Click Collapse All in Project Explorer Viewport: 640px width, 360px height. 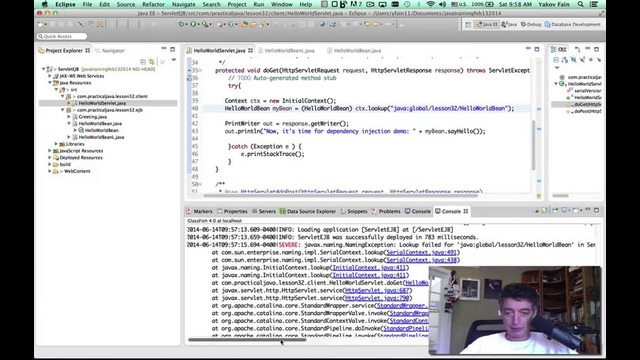(143, 62)
